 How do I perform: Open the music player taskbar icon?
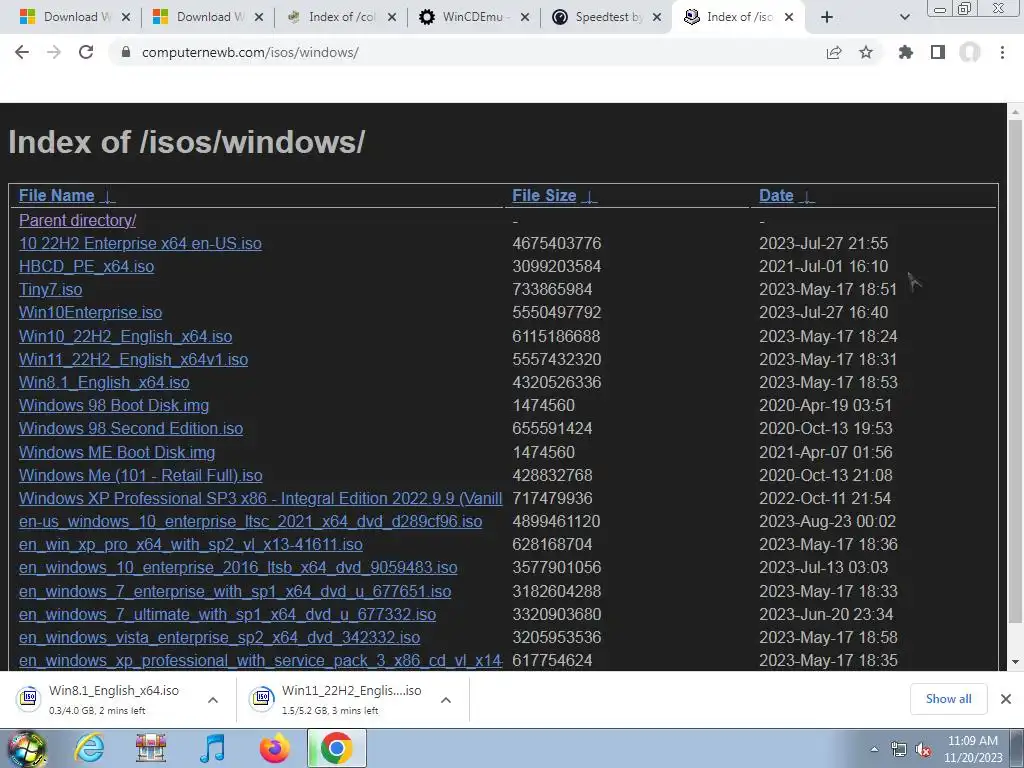click(212, 748)
